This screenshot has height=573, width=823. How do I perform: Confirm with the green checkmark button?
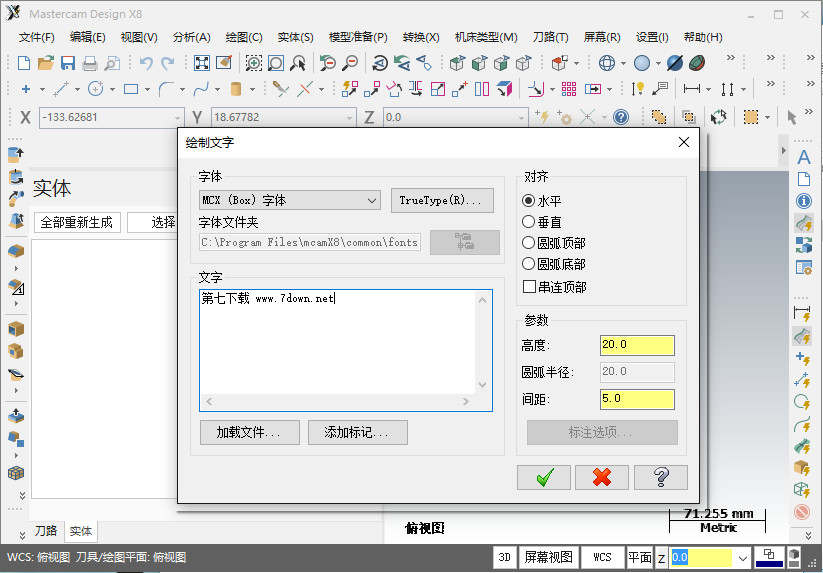(x=544, y=477)
